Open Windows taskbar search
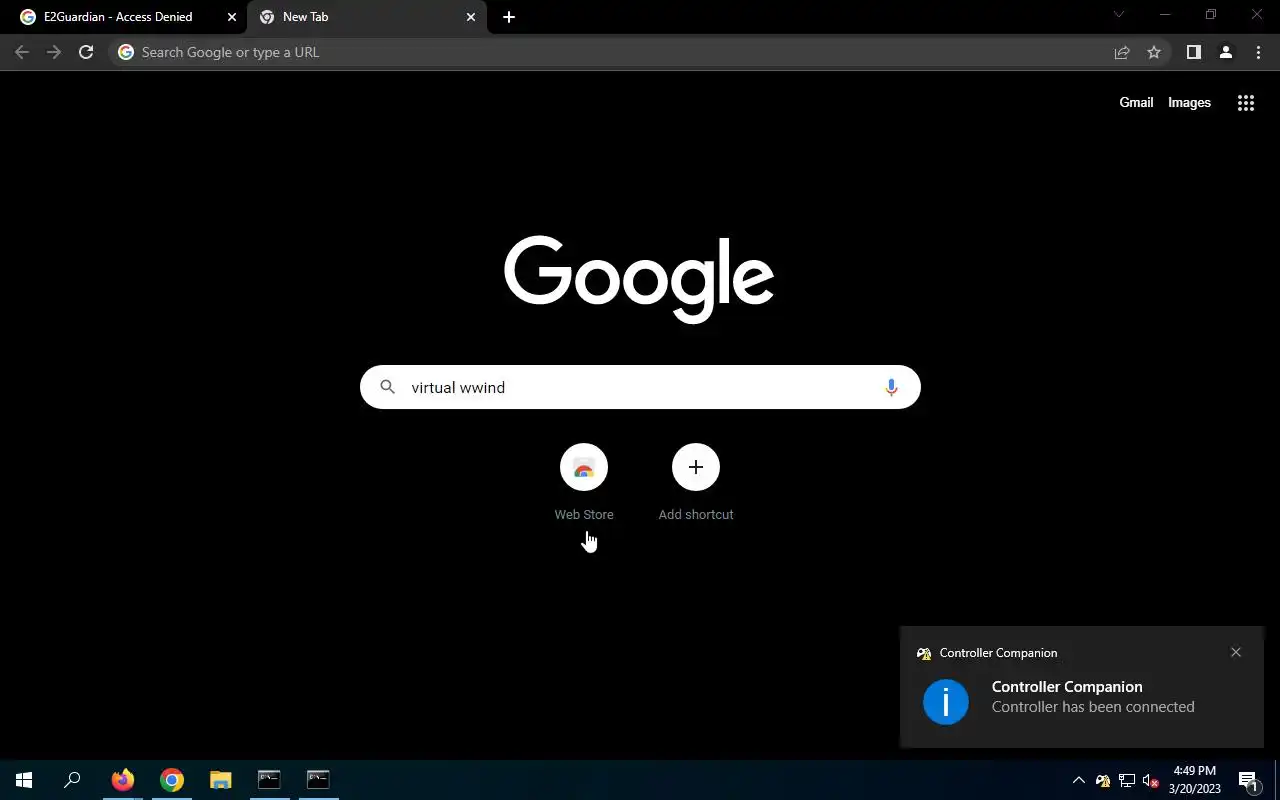 (x=72, y=780)
